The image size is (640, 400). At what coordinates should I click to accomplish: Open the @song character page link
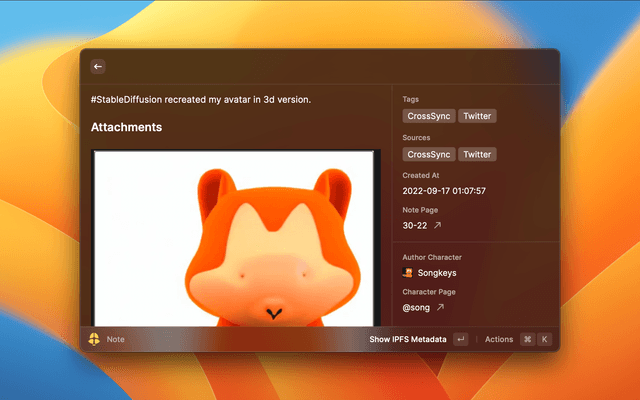[x=416, y=308]
